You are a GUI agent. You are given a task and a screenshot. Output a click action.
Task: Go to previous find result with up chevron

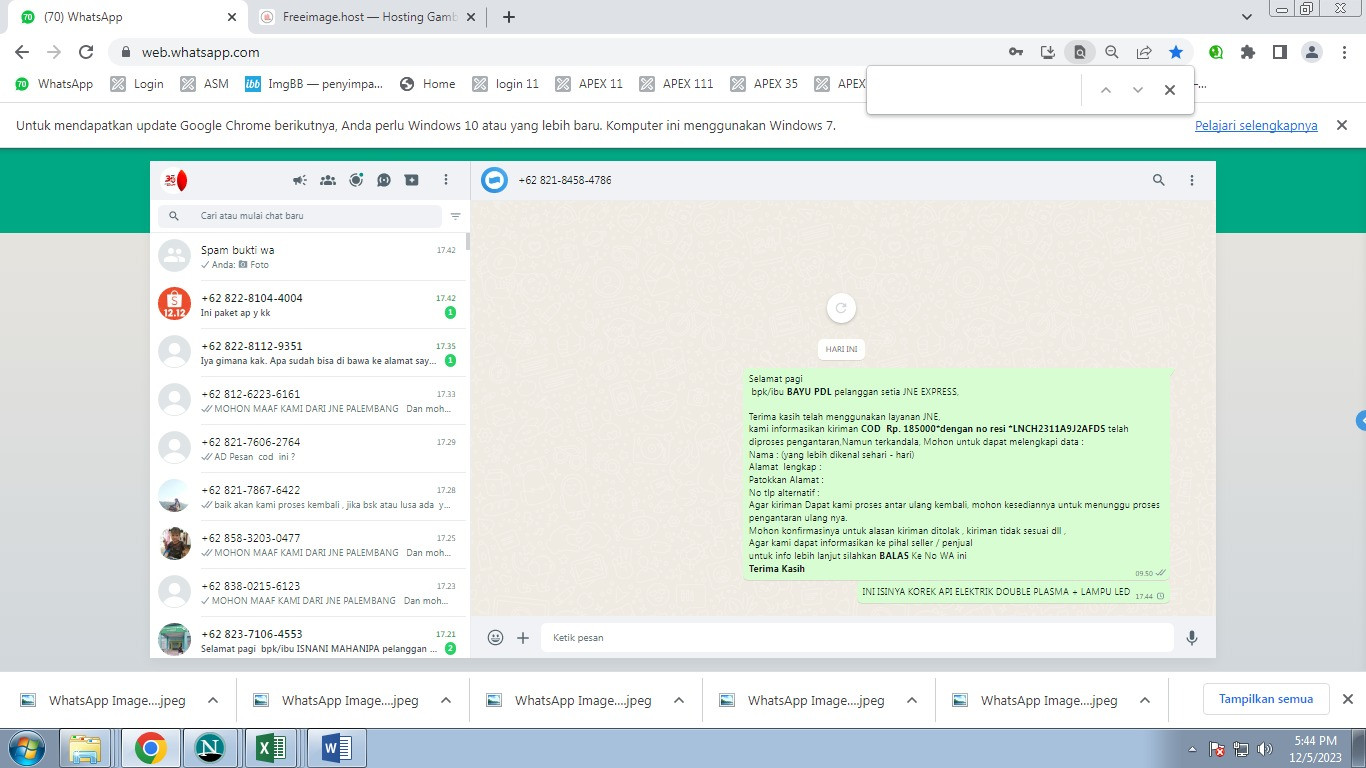(1106, 90)
